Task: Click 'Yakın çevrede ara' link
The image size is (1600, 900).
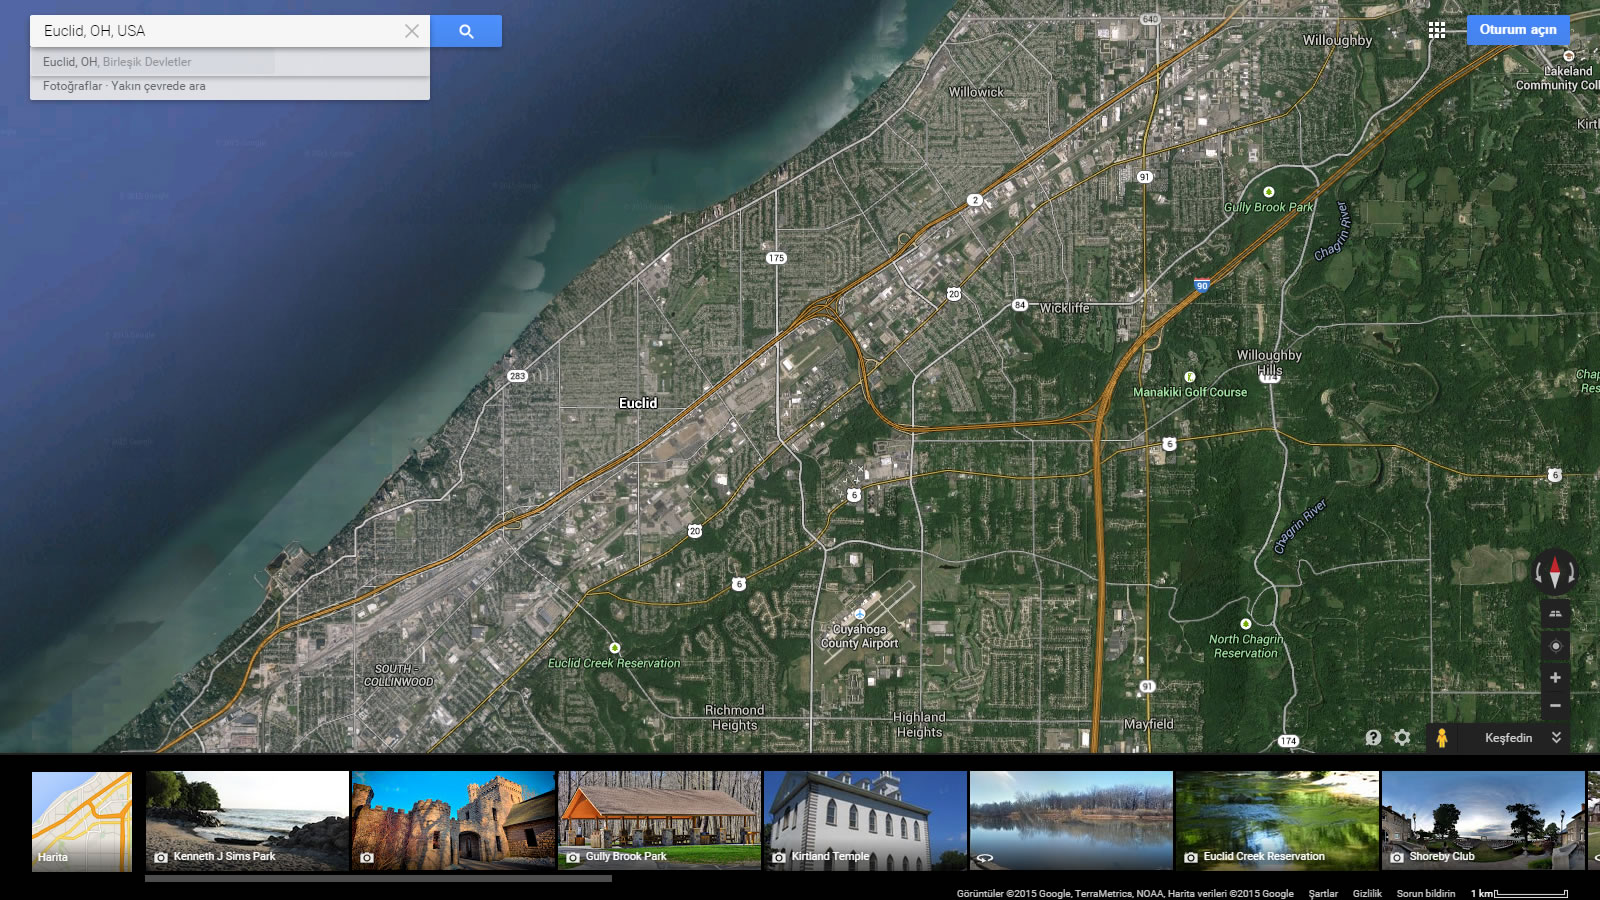Action: (x=158, y=86)
